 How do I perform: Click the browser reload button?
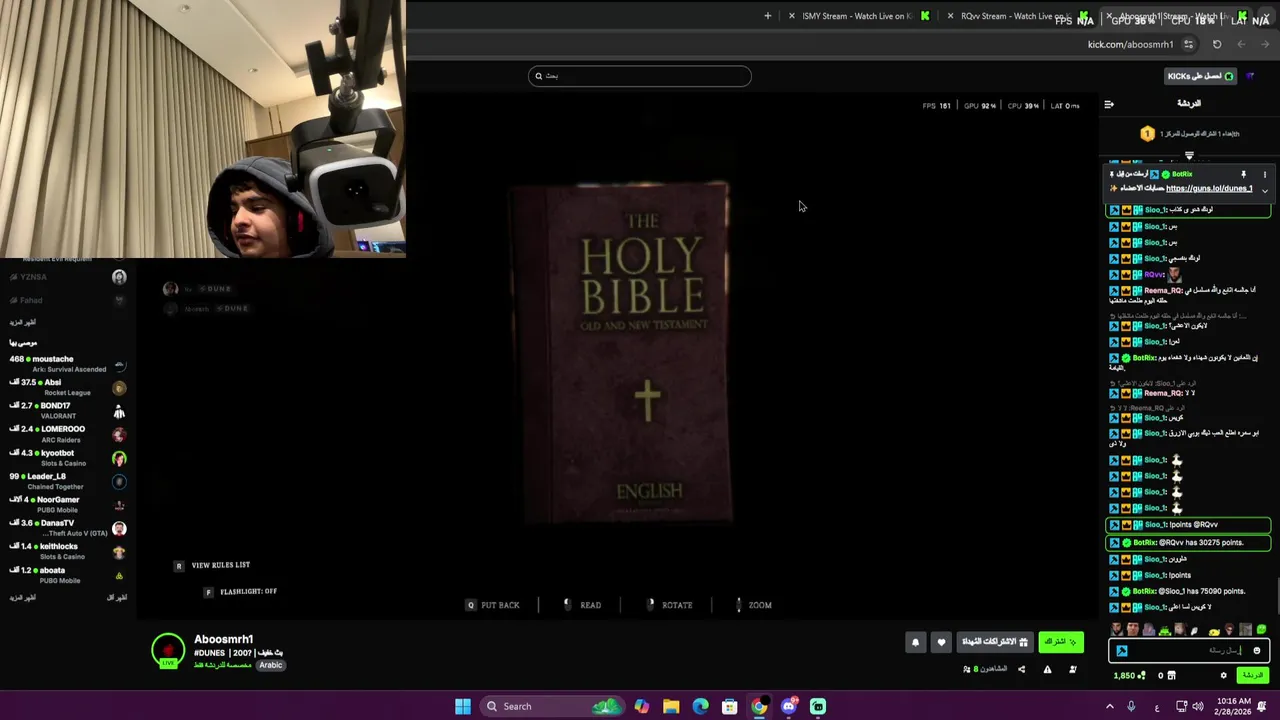(1217, 44)
